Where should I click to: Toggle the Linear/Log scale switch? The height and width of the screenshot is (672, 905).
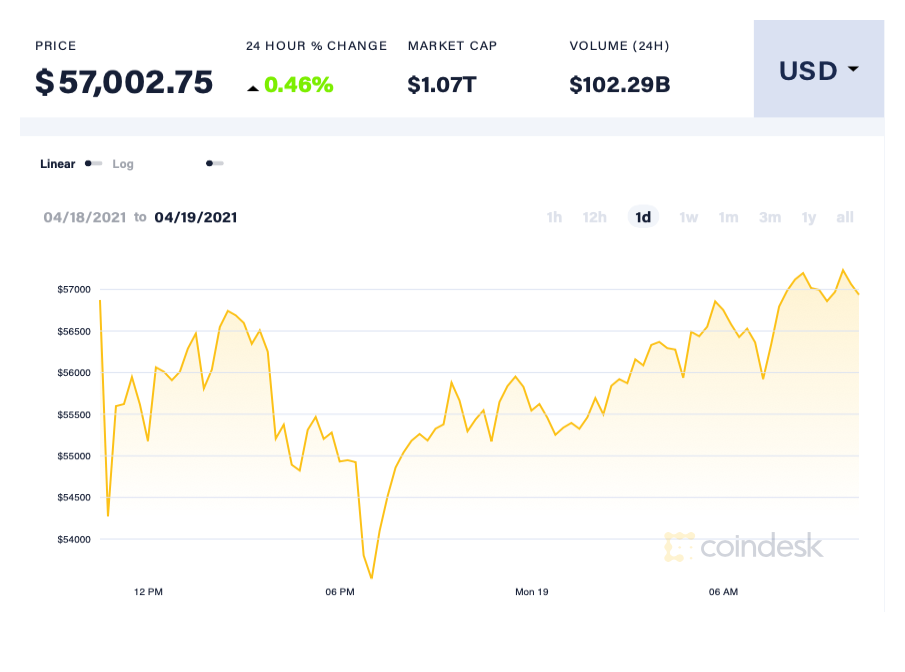tap(93, 163)
